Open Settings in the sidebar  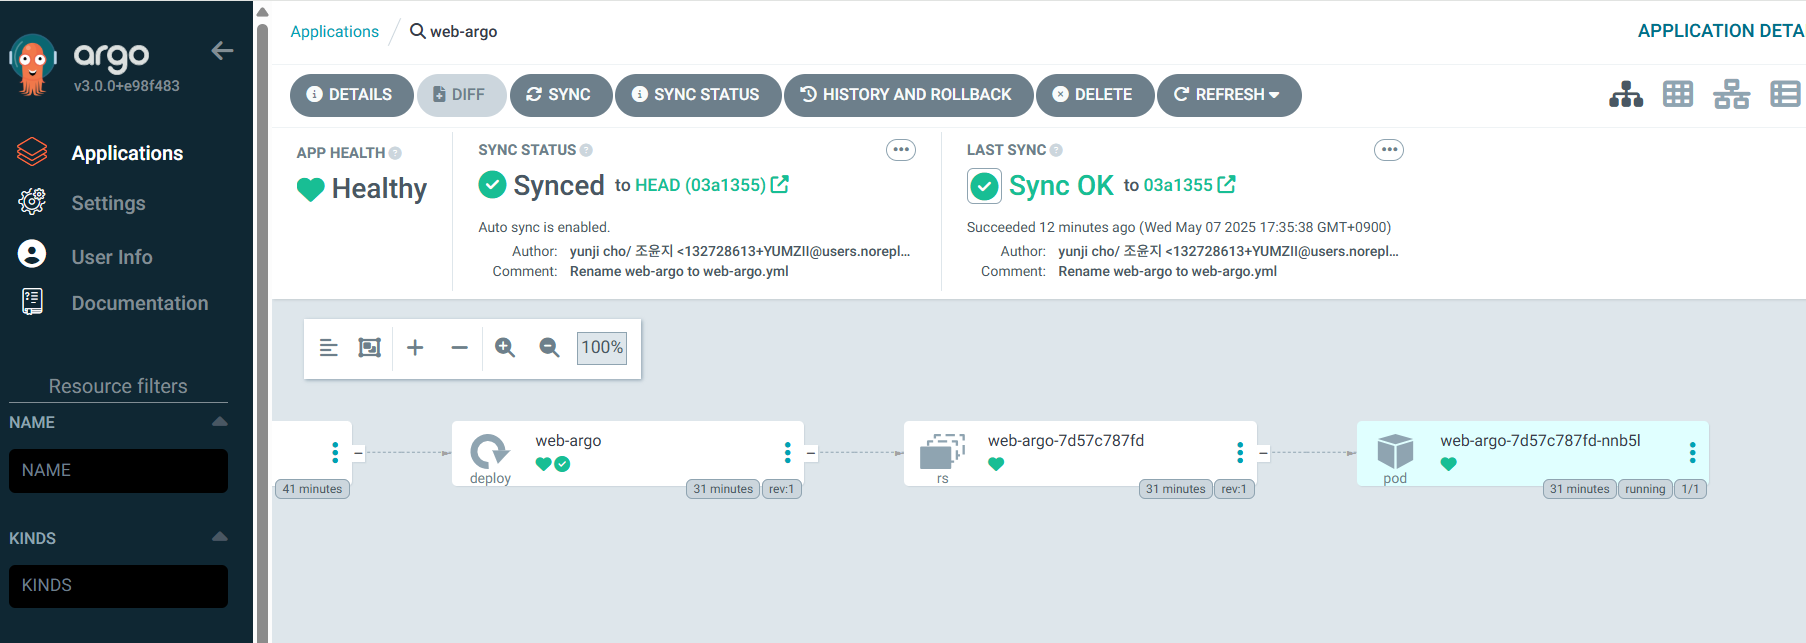tap(108, 203)
